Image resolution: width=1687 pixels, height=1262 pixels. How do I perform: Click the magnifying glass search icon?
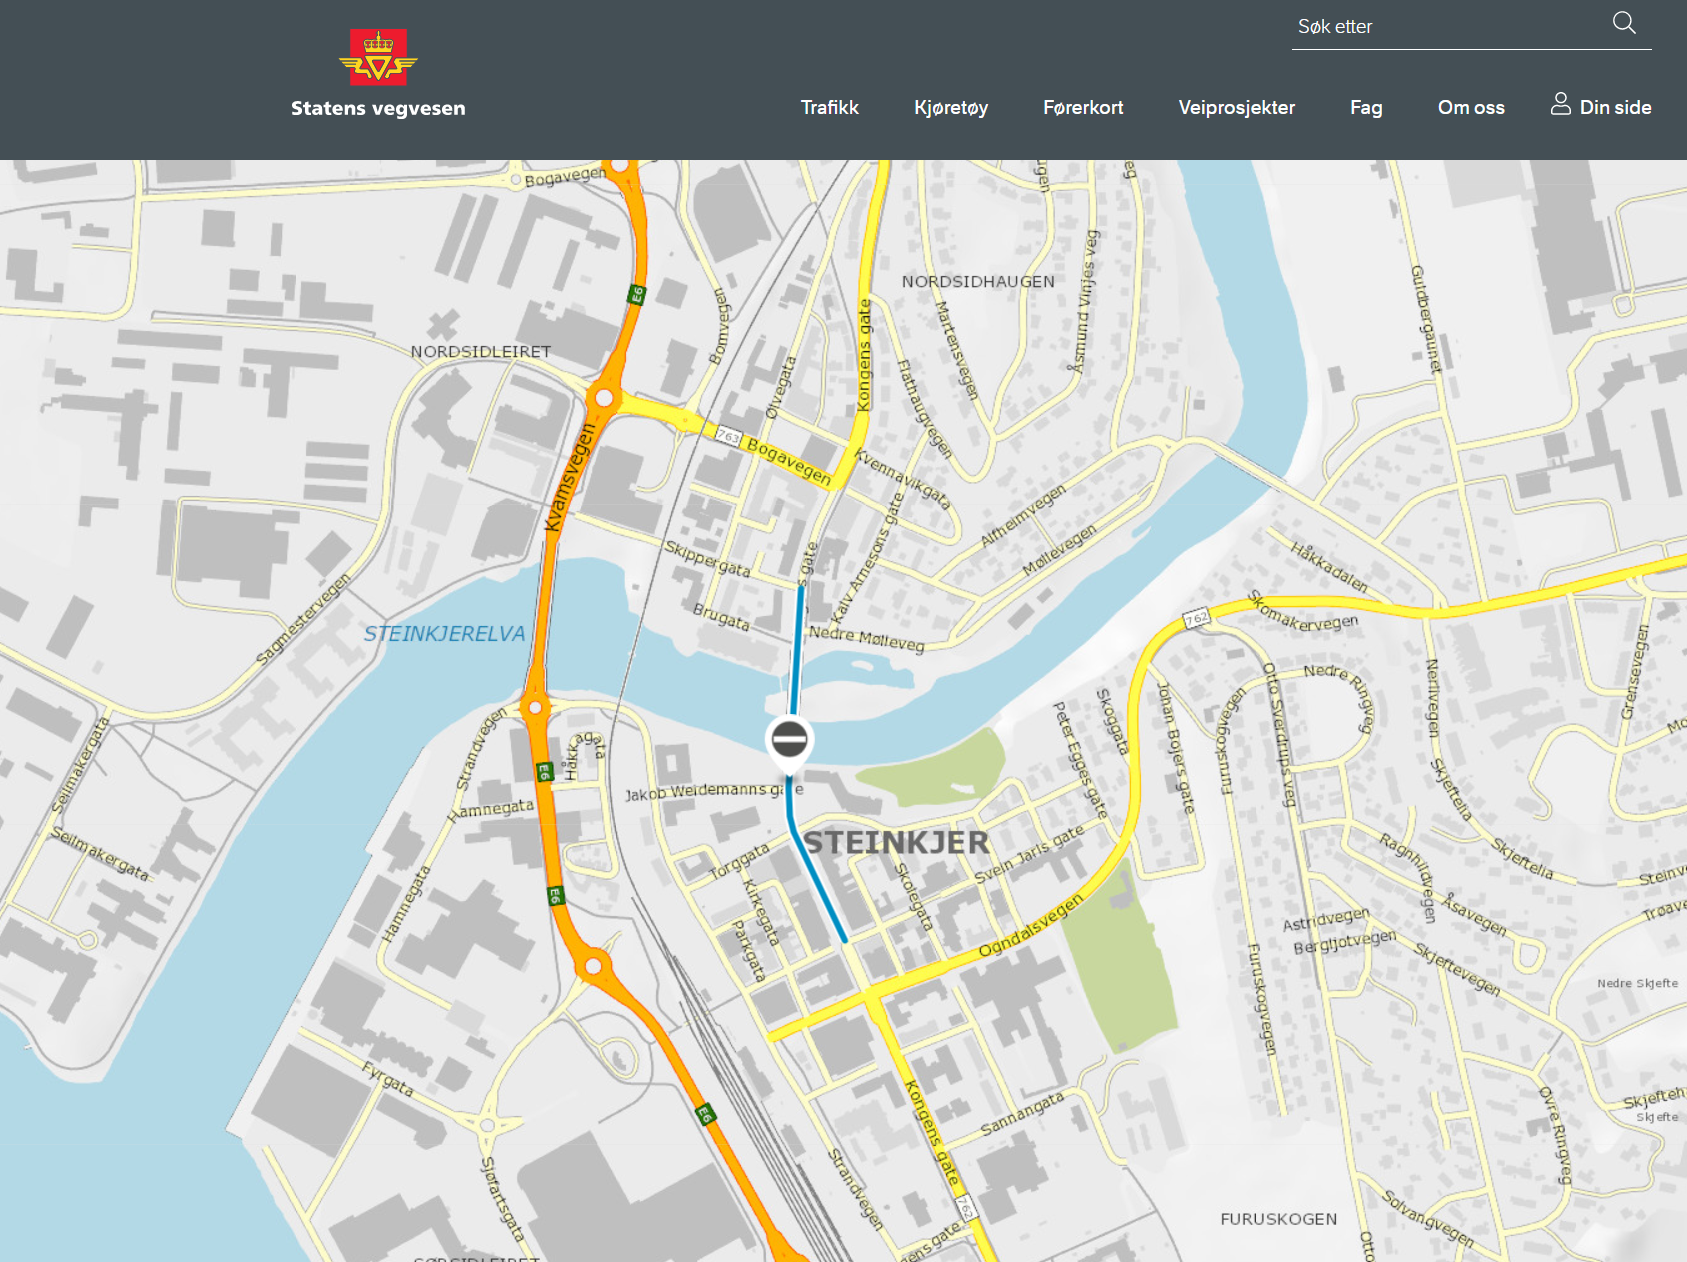(x=1624, y=23)
